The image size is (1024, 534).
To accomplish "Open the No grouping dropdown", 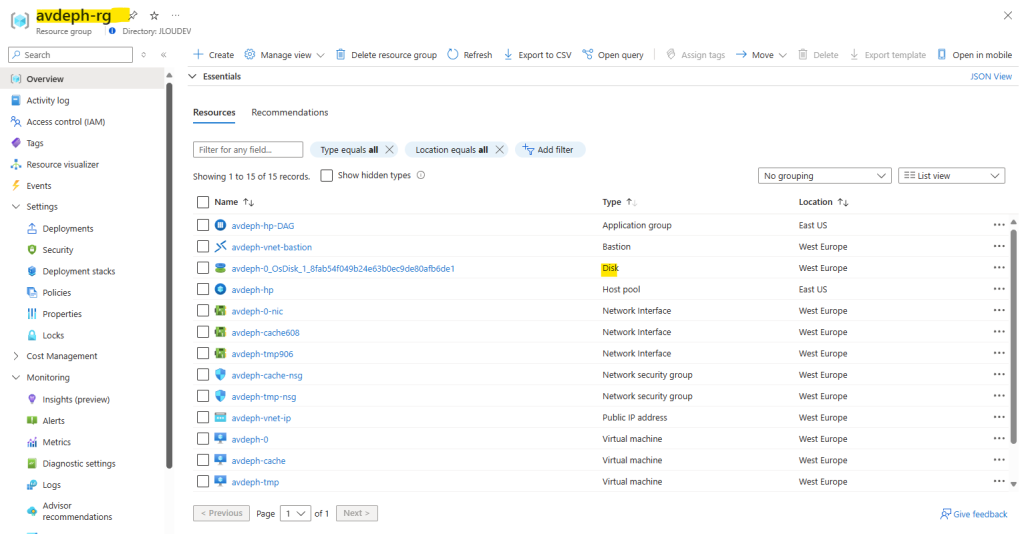I will point(824,176).
